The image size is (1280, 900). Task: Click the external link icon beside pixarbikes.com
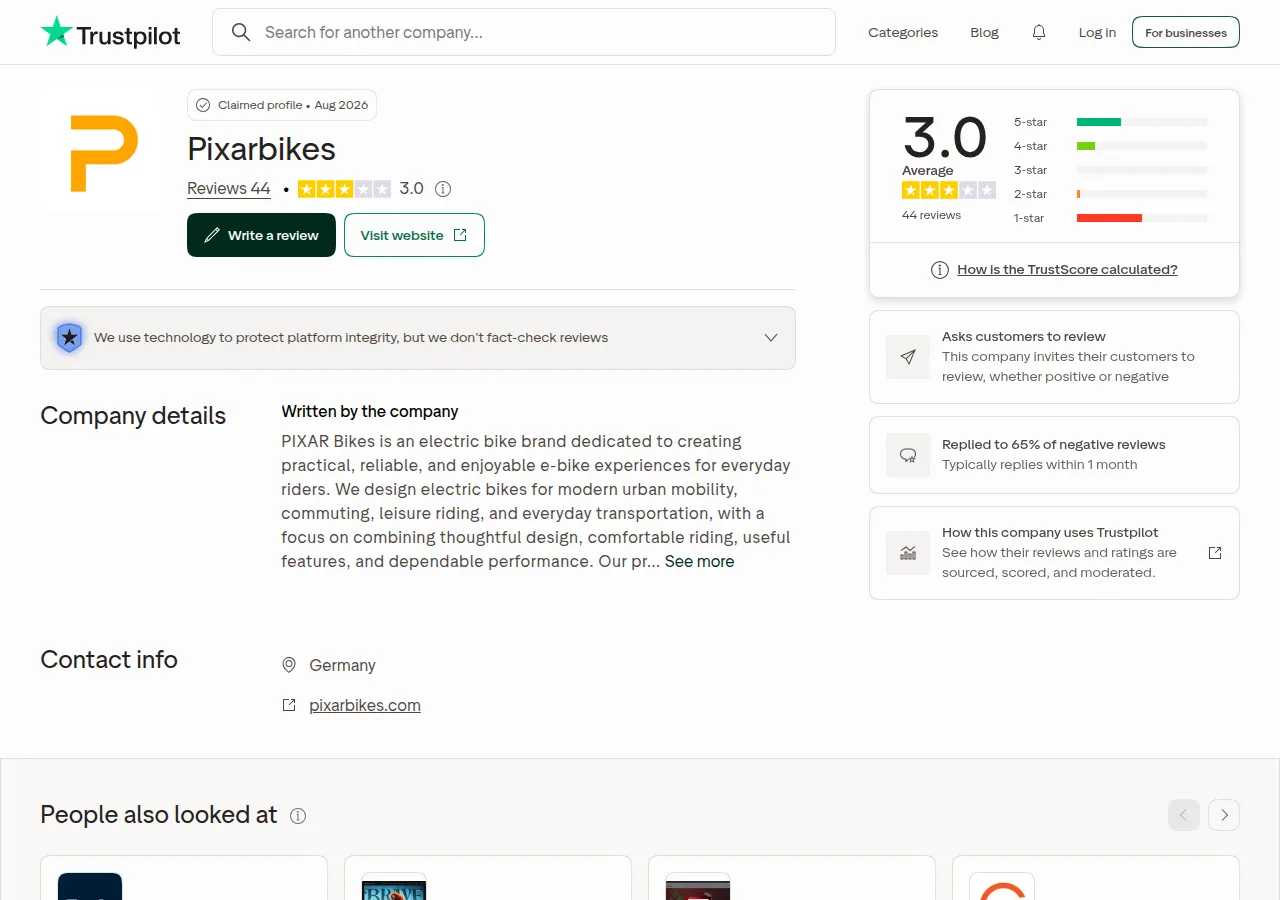[289, 705]
